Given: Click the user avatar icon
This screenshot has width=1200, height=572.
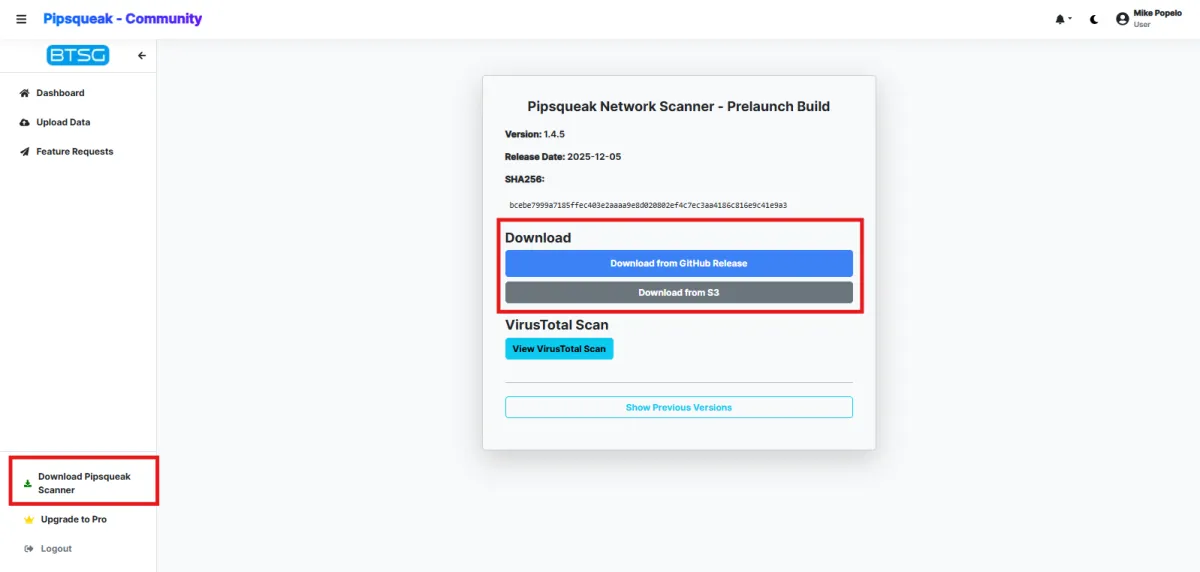Looking at the screenshot, I should [x=1122, y=19].
